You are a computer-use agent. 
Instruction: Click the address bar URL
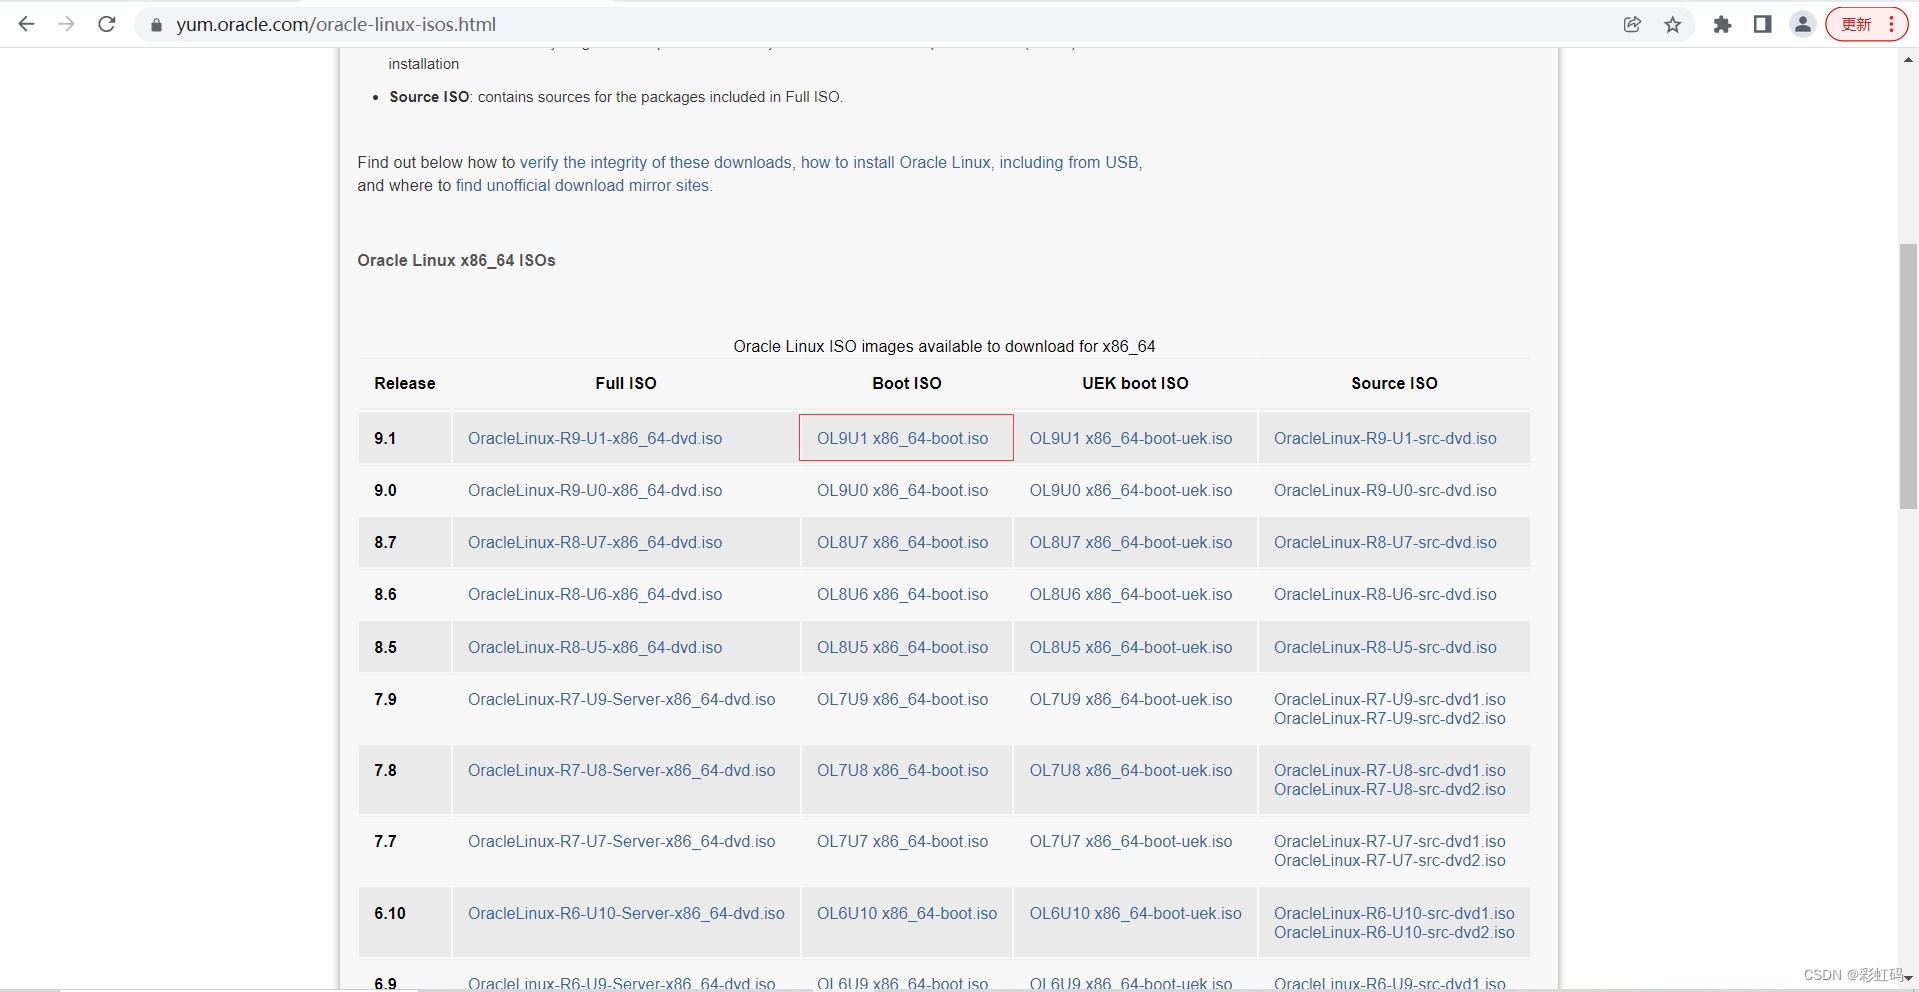[x=336, y=24]
